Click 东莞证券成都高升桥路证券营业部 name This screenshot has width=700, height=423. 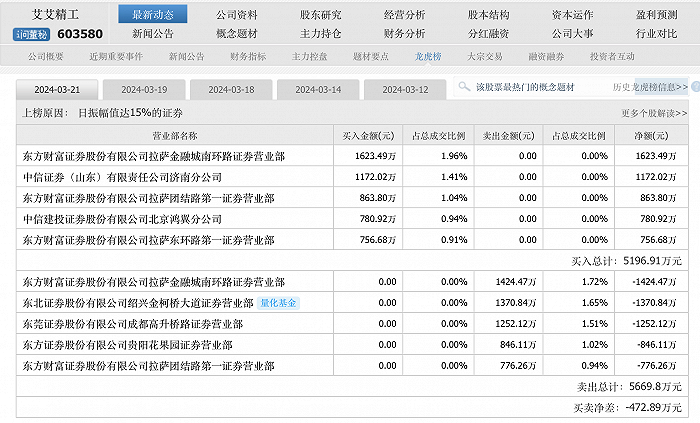[133, 324]
